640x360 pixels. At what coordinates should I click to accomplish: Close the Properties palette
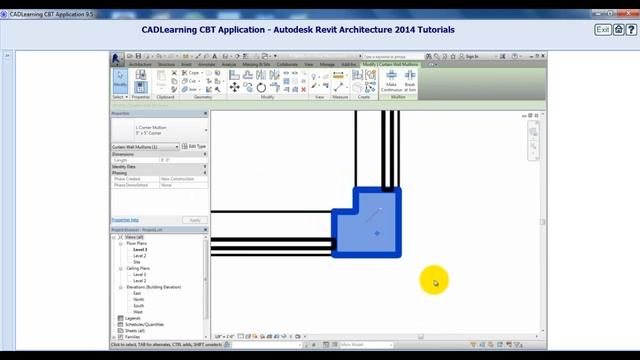[x=205, y=113]
